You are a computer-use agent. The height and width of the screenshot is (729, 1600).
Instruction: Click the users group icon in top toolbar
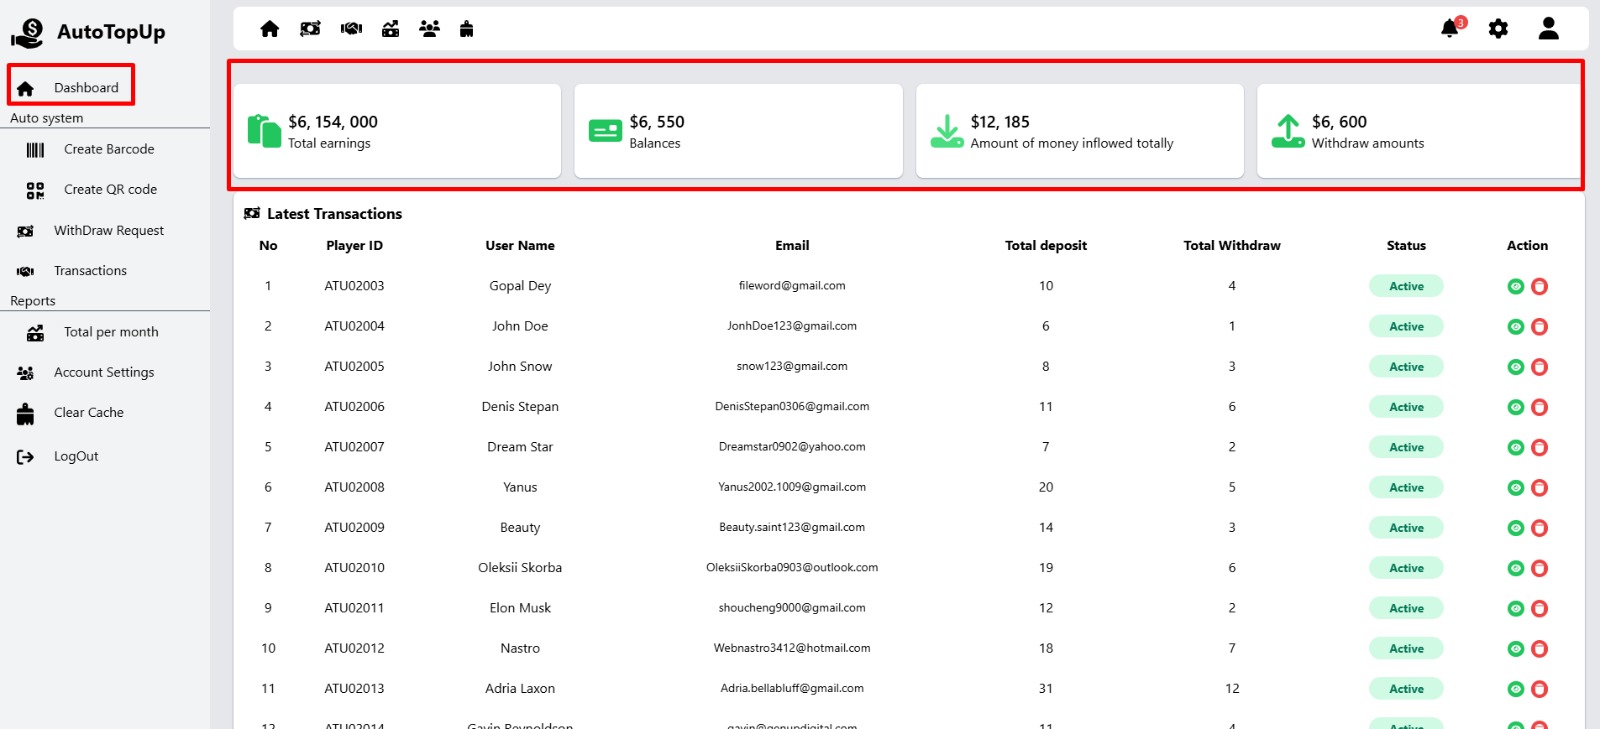(x=430, y=29)
